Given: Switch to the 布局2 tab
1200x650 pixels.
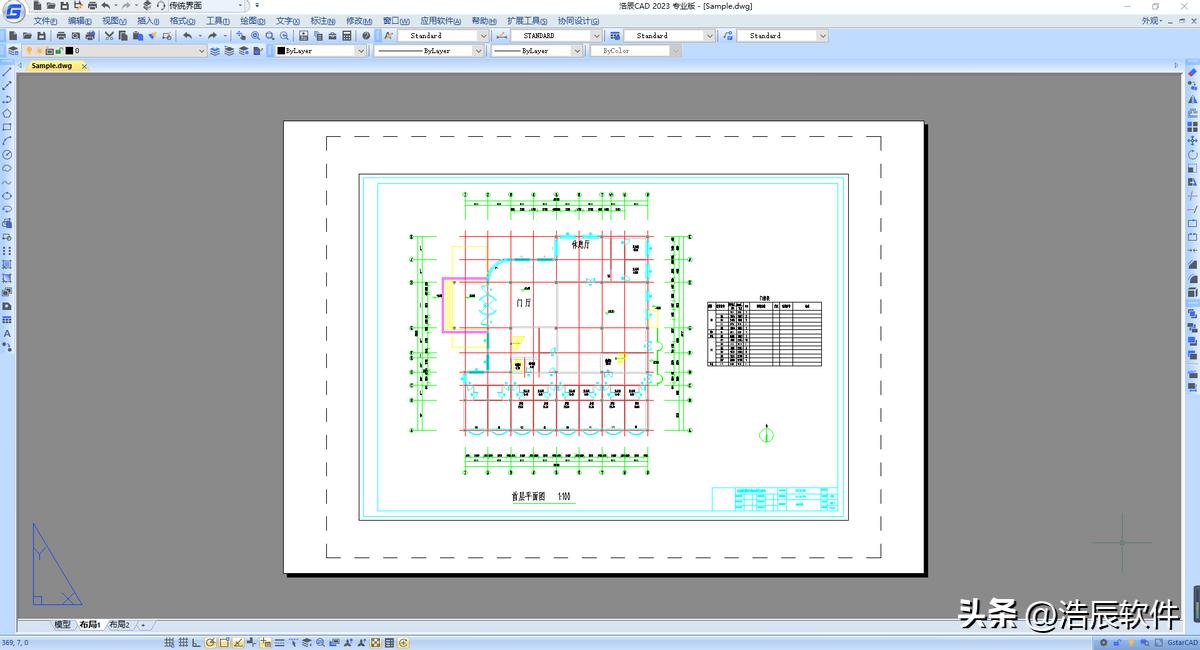Looking at the screenshot, I should pyautogui.click(x=118, y=623).
